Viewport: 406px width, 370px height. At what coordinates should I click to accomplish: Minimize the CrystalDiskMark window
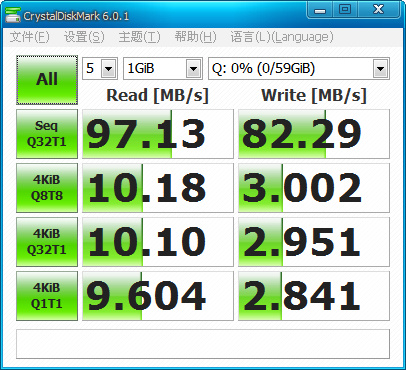(319, 9)
